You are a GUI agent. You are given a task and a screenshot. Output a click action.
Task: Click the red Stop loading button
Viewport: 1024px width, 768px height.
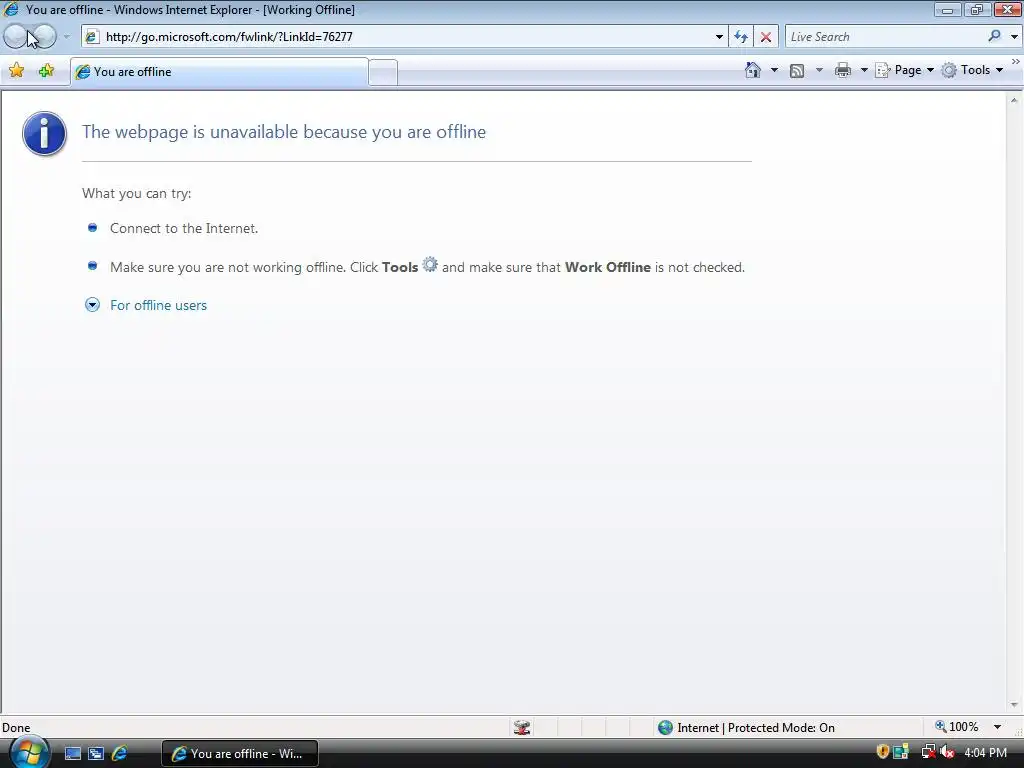[x=766, y=37]
